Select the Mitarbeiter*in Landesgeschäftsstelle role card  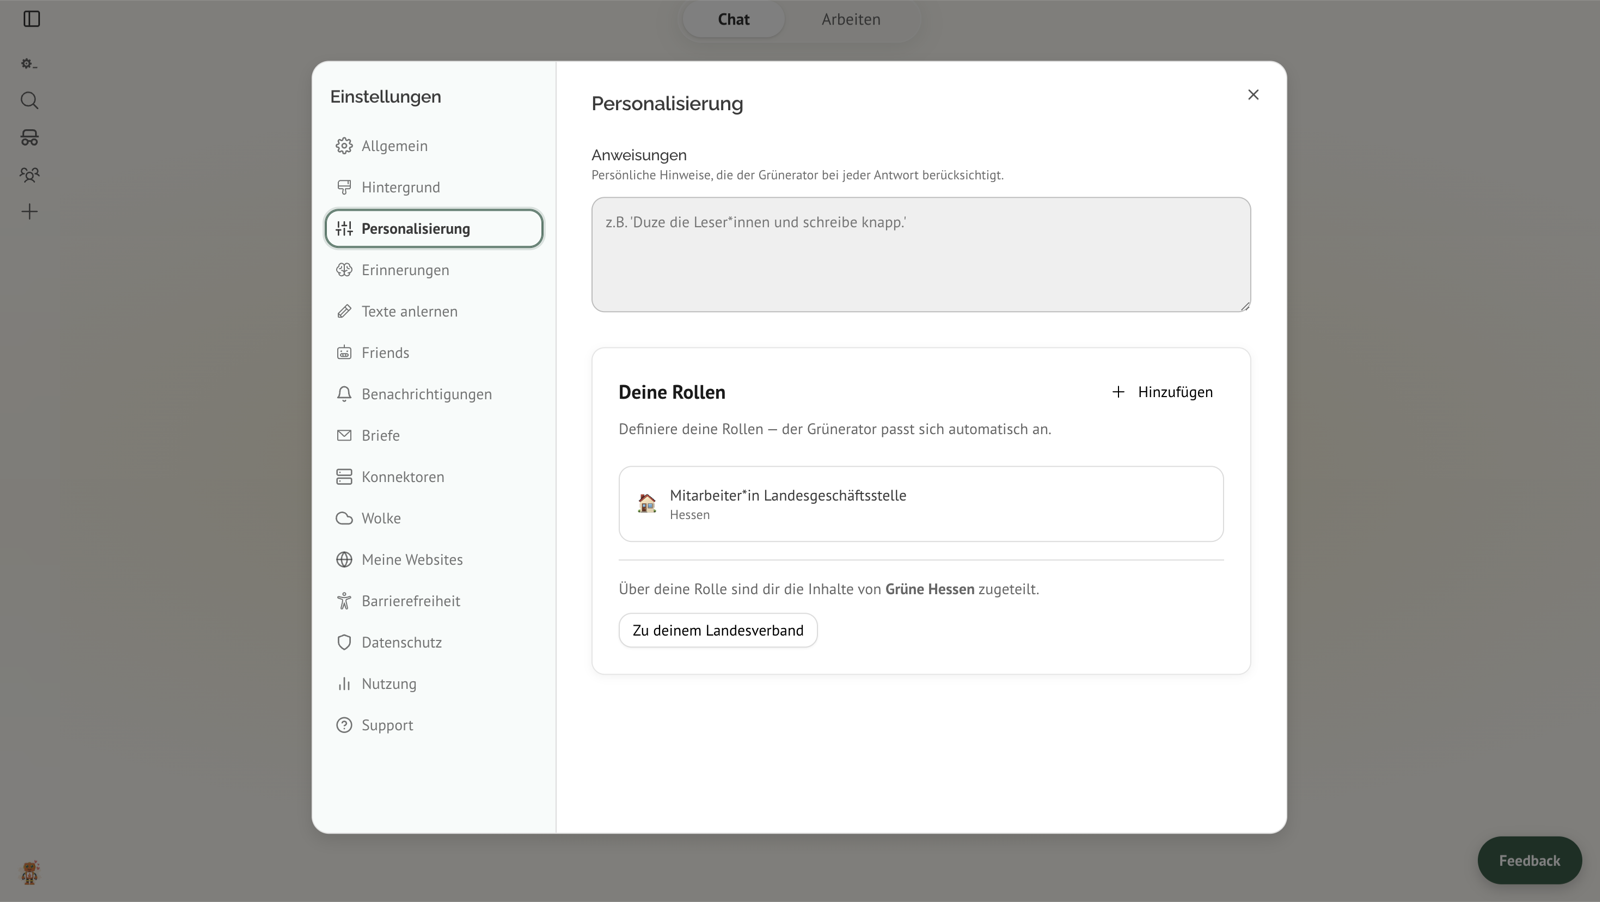[x=921, y=504]
